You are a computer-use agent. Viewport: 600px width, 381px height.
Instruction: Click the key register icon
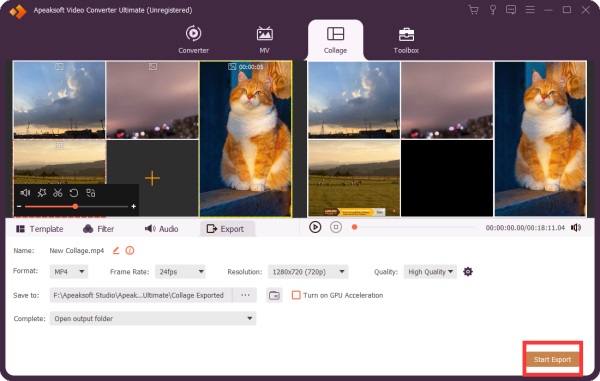[x=492, y=10]
